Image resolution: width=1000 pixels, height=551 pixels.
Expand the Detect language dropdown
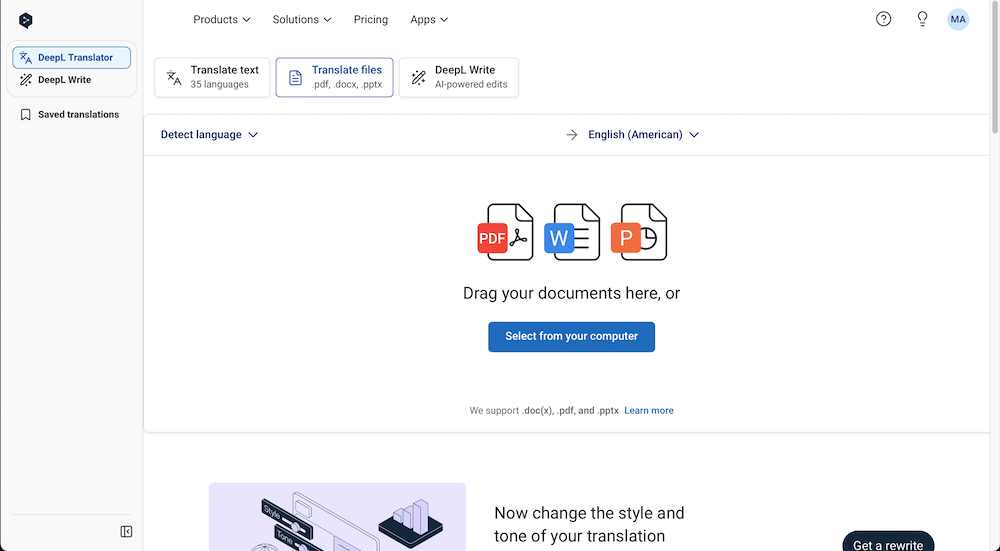tap(209, 135)
